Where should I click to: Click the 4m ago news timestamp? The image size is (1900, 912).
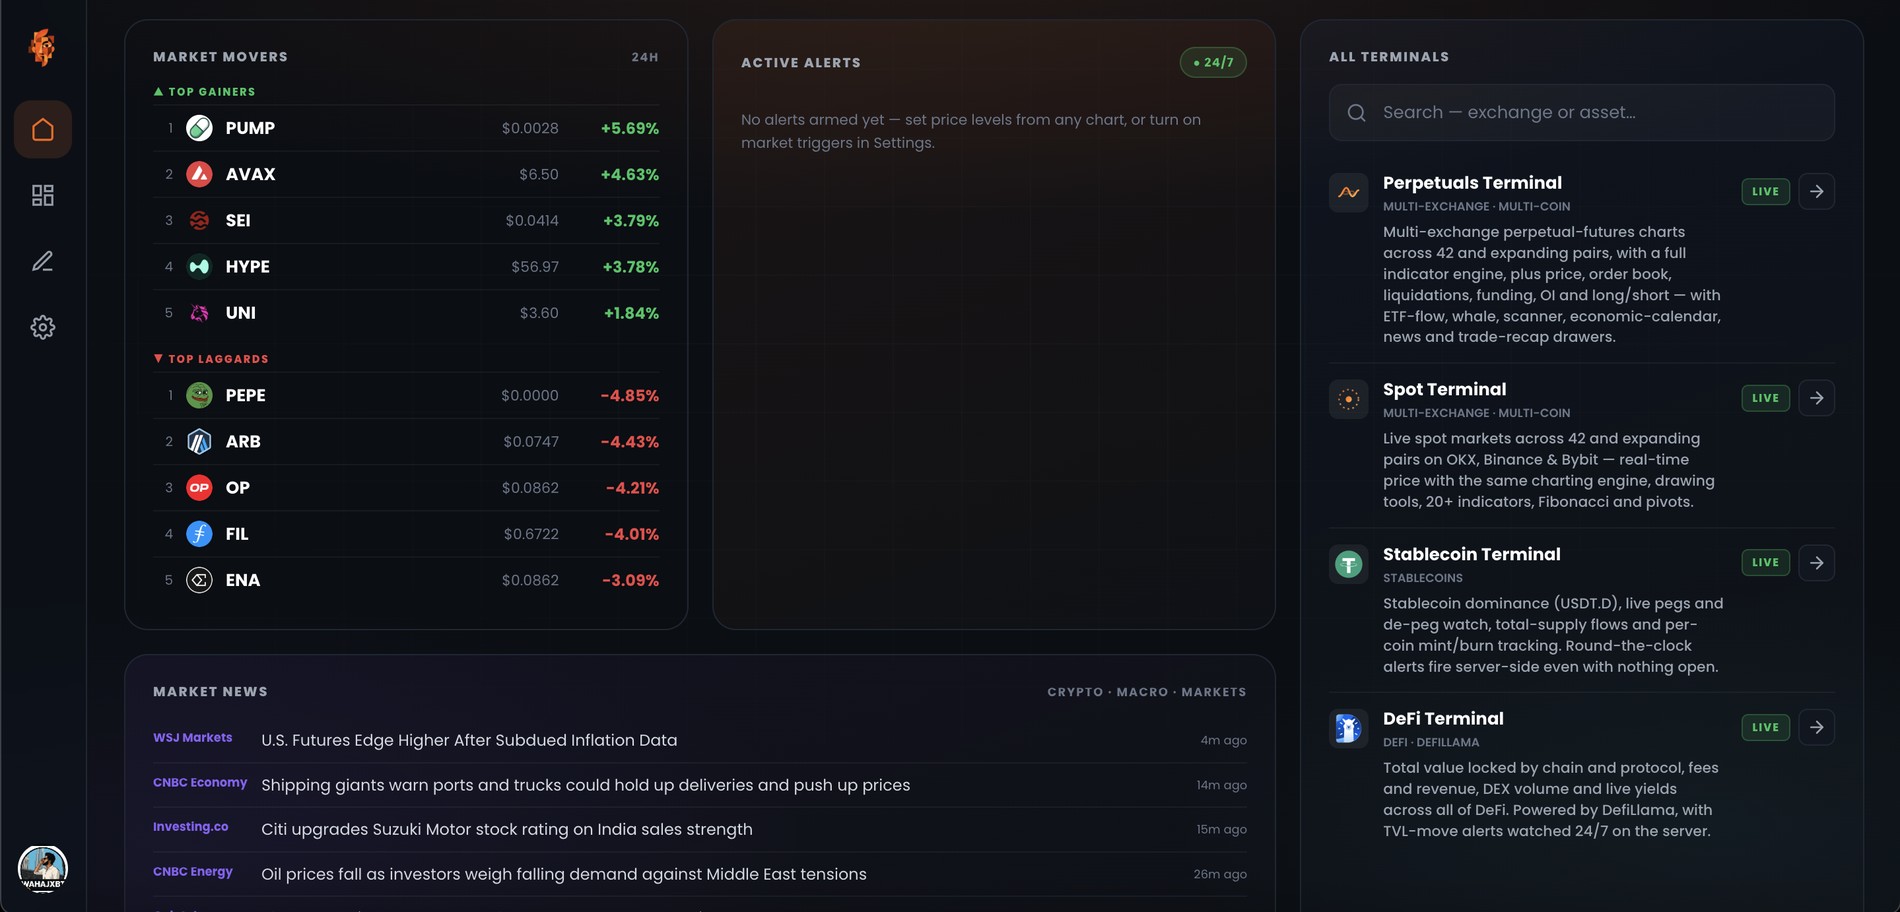(1223, 741)
